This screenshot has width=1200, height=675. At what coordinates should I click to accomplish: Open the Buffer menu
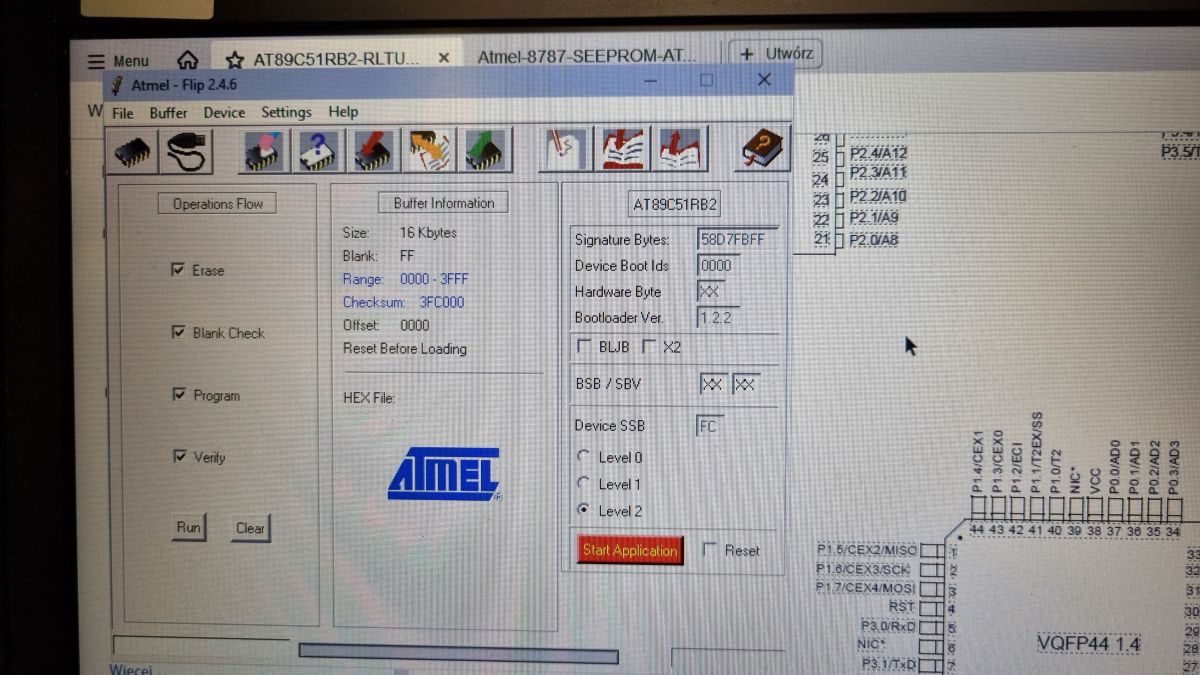[168, 112]
